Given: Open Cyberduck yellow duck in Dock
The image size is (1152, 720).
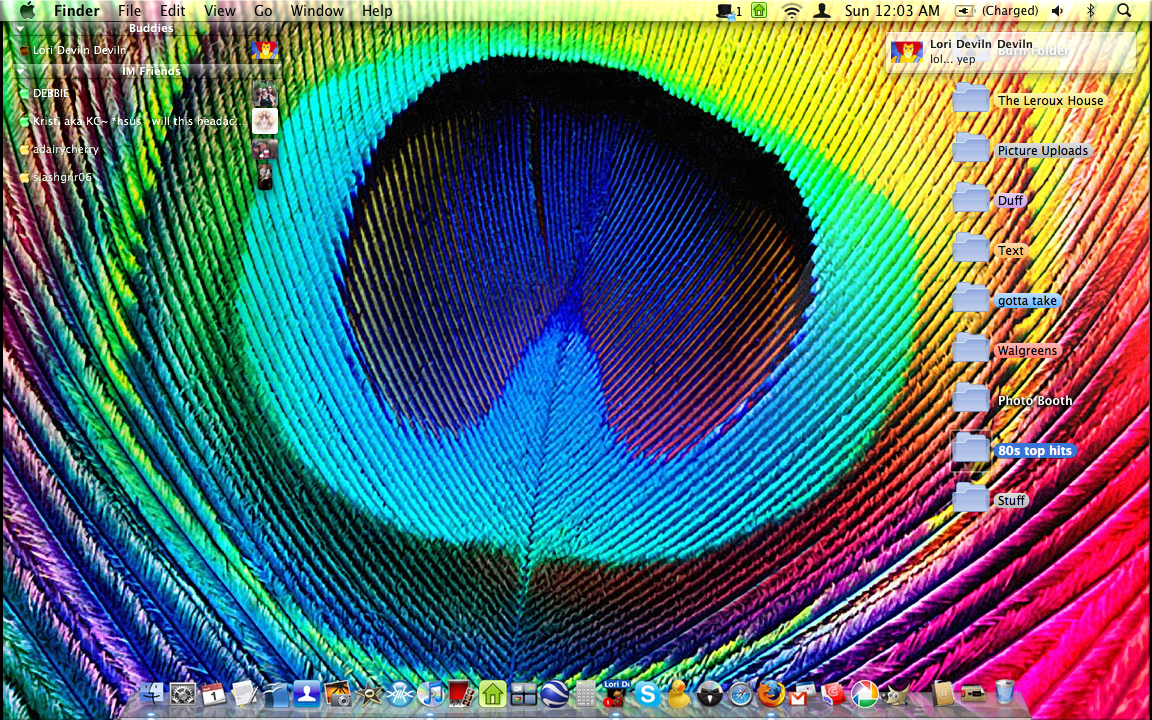Looking at the screenshot, I should (x=679, y=694).
